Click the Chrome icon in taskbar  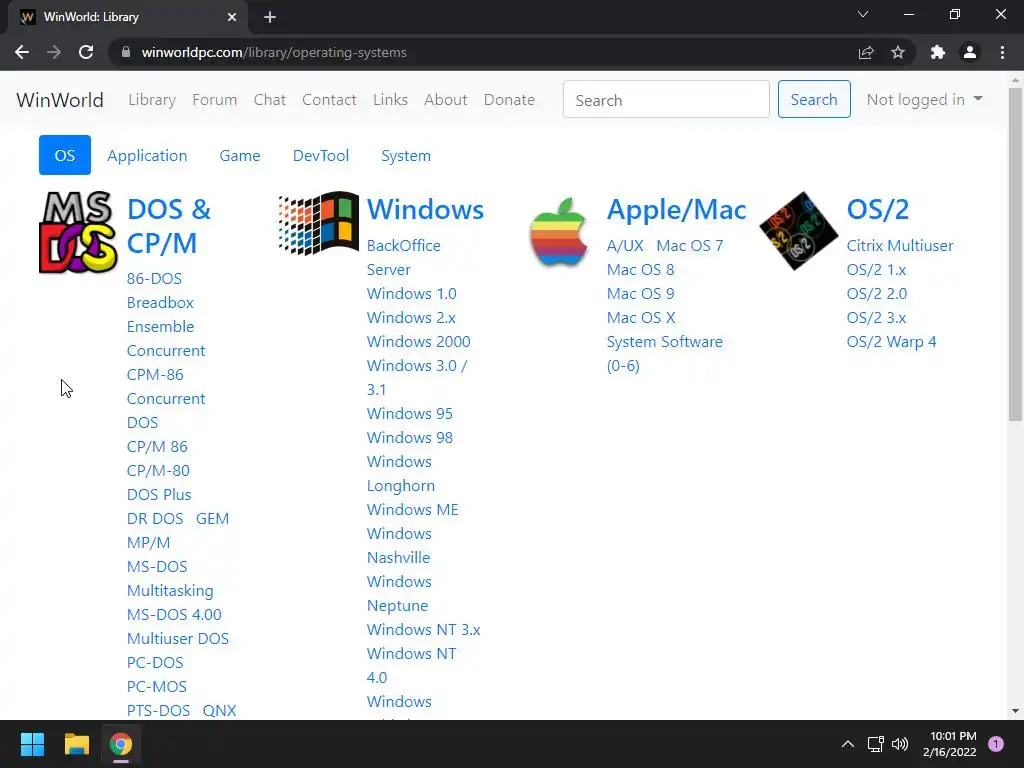[121, 744]
